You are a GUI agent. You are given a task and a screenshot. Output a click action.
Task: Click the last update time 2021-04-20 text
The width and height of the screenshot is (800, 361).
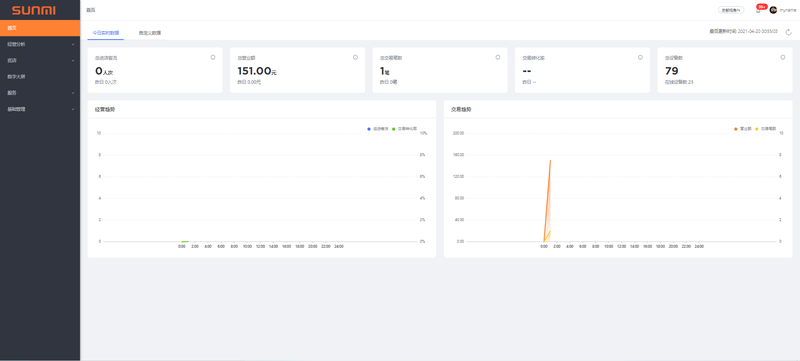[743, 32]
